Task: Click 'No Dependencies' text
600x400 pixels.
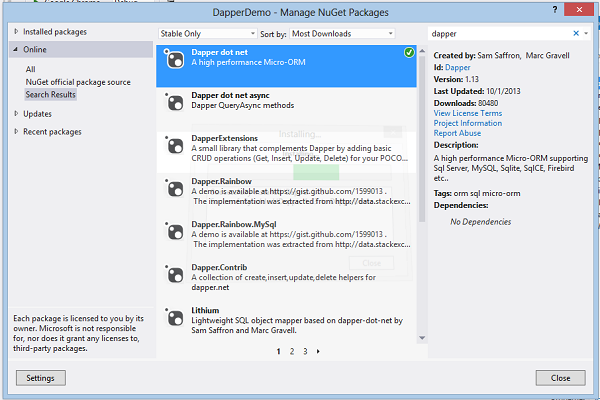Action: (481, 222)
